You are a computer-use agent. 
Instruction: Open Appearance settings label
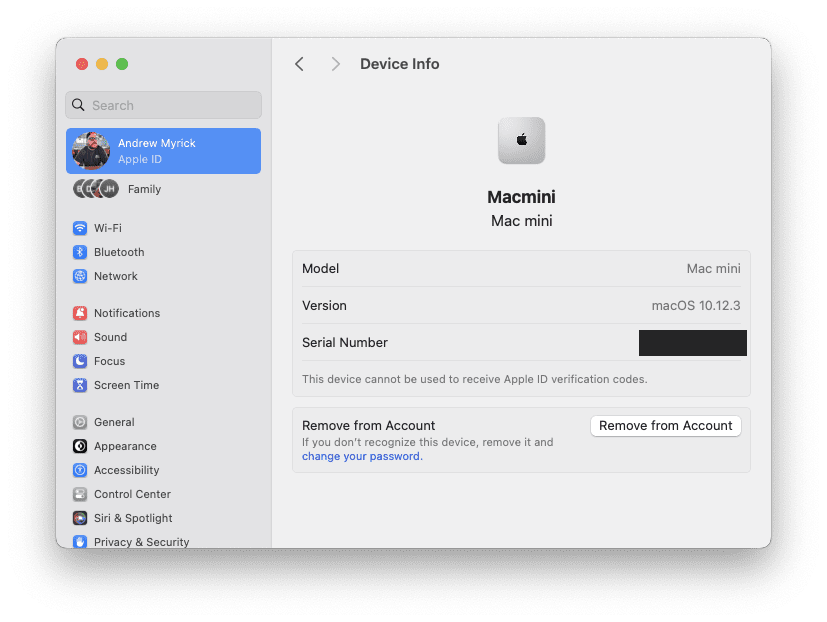[125, 446]
